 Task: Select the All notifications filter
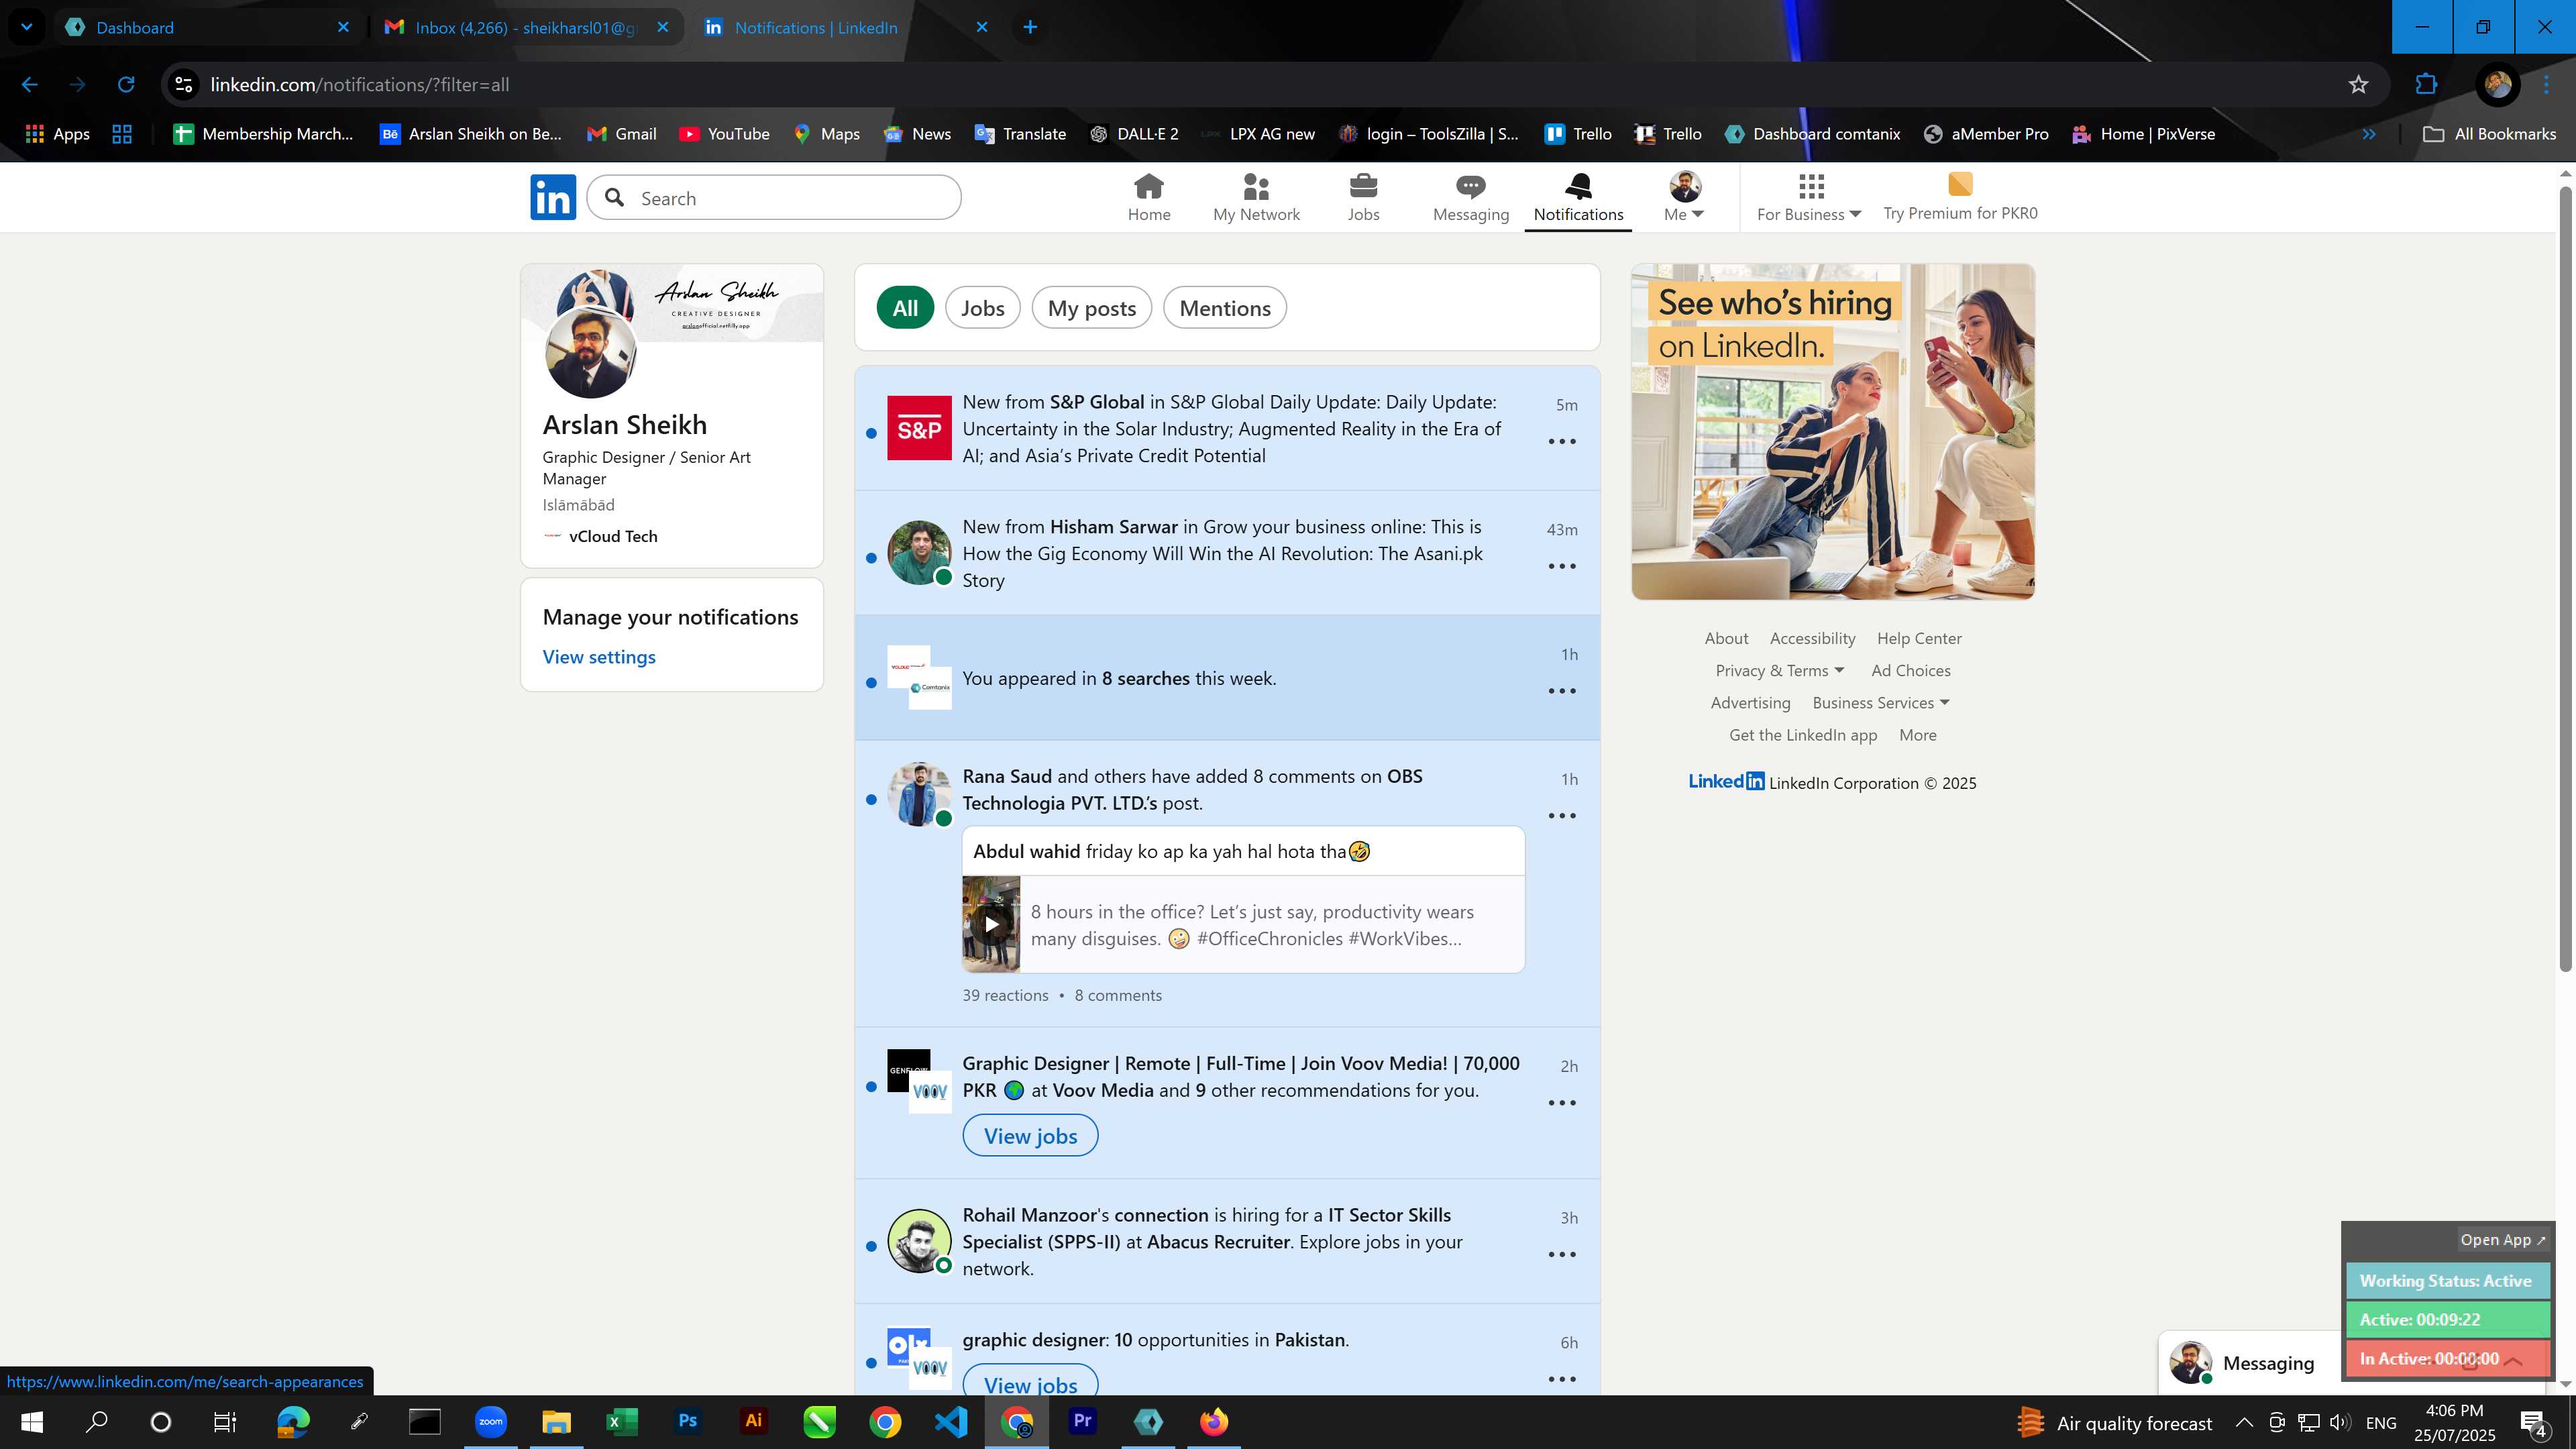pos(905,308)
